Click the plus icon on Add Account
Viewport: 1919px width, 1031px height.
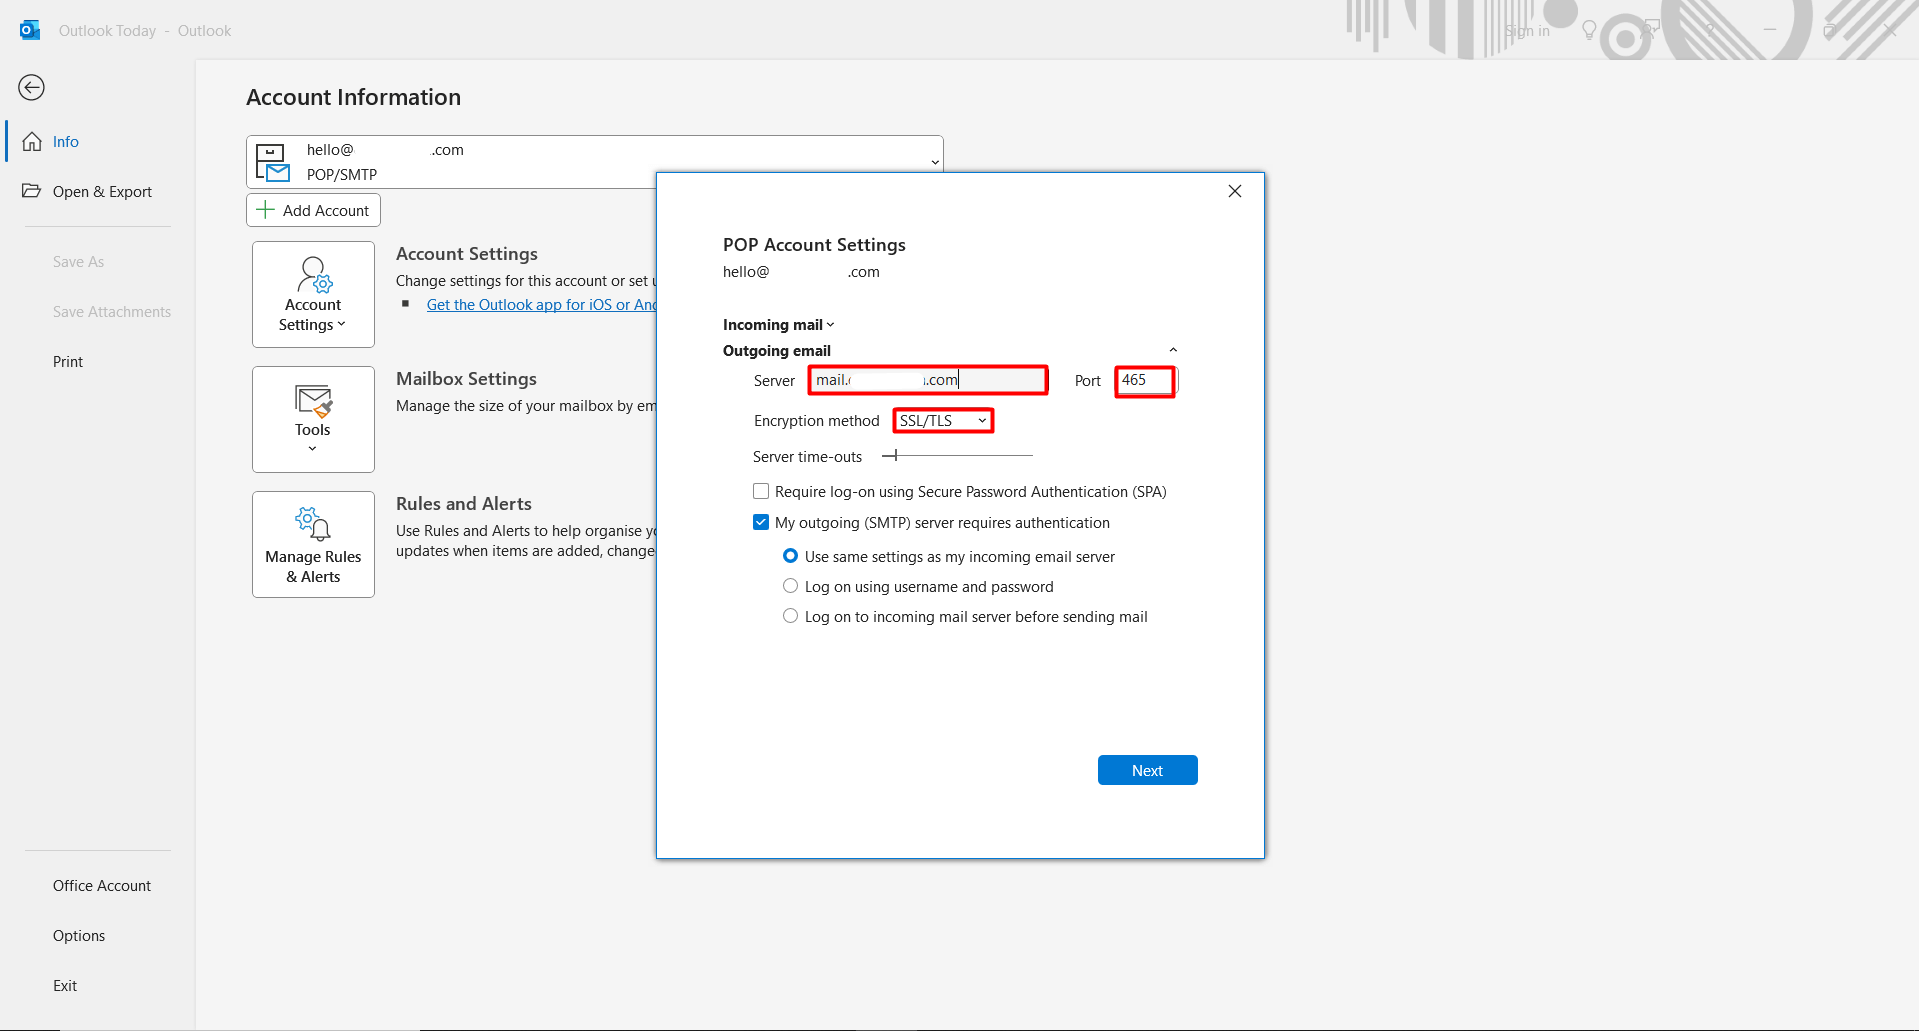click(x=265, y=209)
